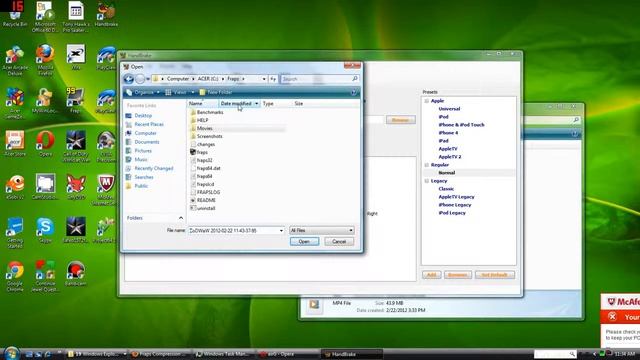Launch Opera from the desktop
This screenshot has width=640, height=360.
coord(45,144)
